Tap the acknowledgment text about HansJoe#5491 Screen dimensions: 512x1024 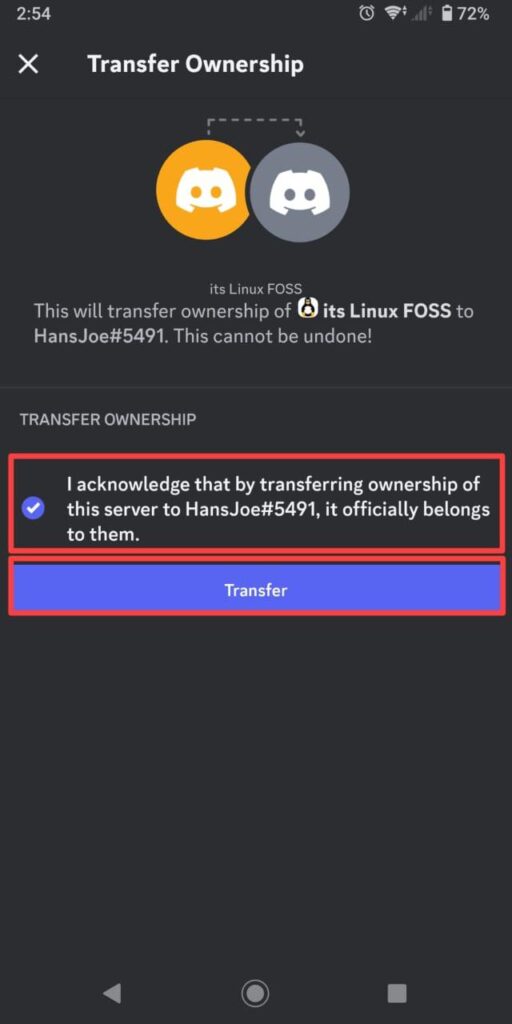[278, 509]
